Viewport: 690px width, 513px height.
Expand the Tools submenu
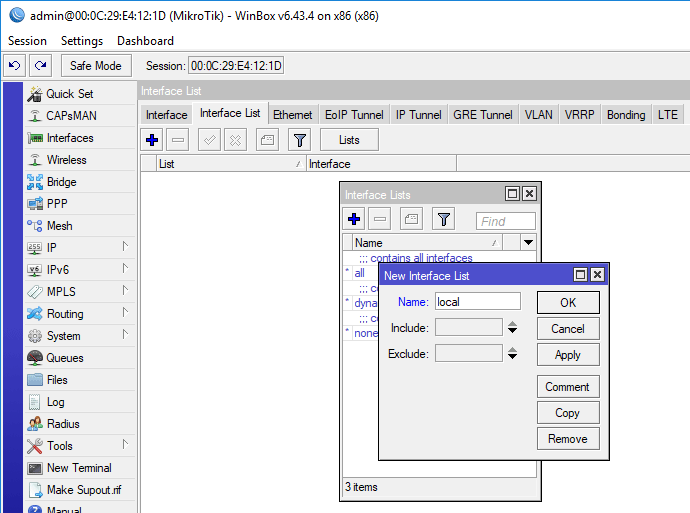click(125, 445)
